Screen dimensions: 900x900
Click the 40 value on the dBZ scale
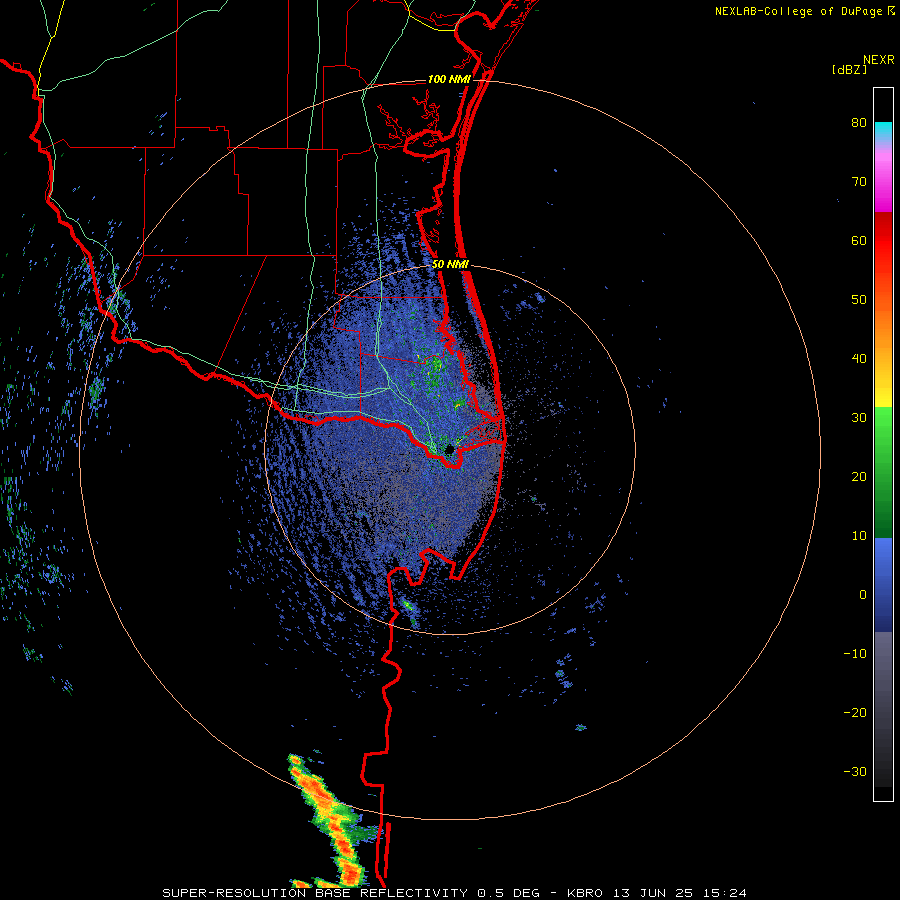(859, 359)
